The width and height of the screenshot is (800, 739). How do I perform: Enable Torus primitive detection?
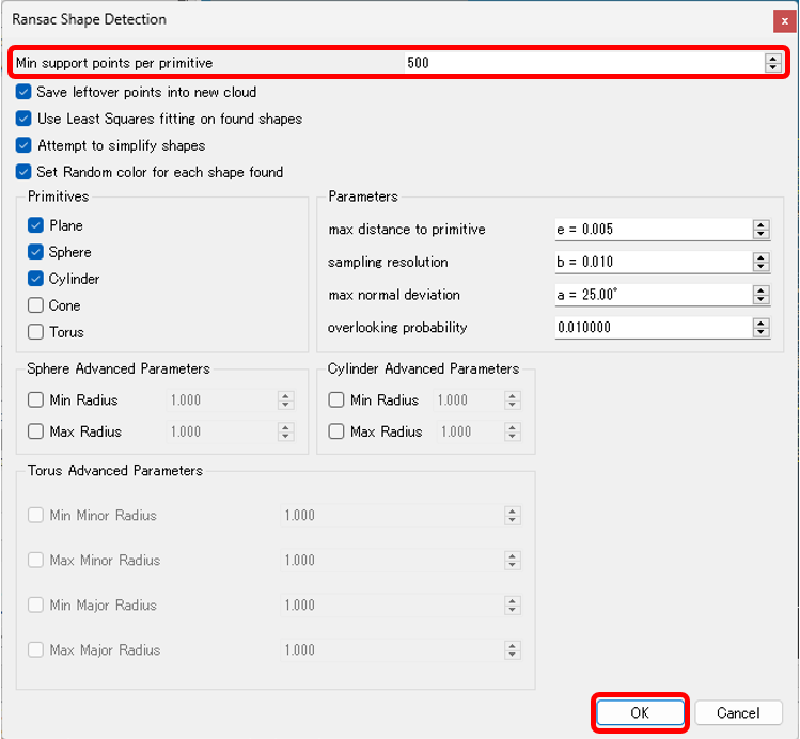click(36, 332)
